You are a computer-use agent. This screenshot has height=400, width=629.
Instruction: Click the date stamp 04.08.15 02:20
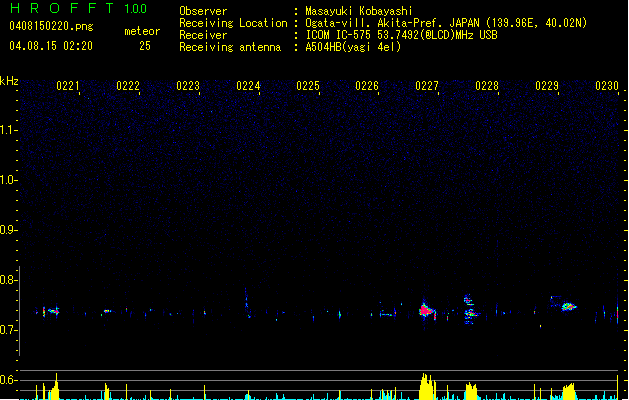(x=51, y=46)
